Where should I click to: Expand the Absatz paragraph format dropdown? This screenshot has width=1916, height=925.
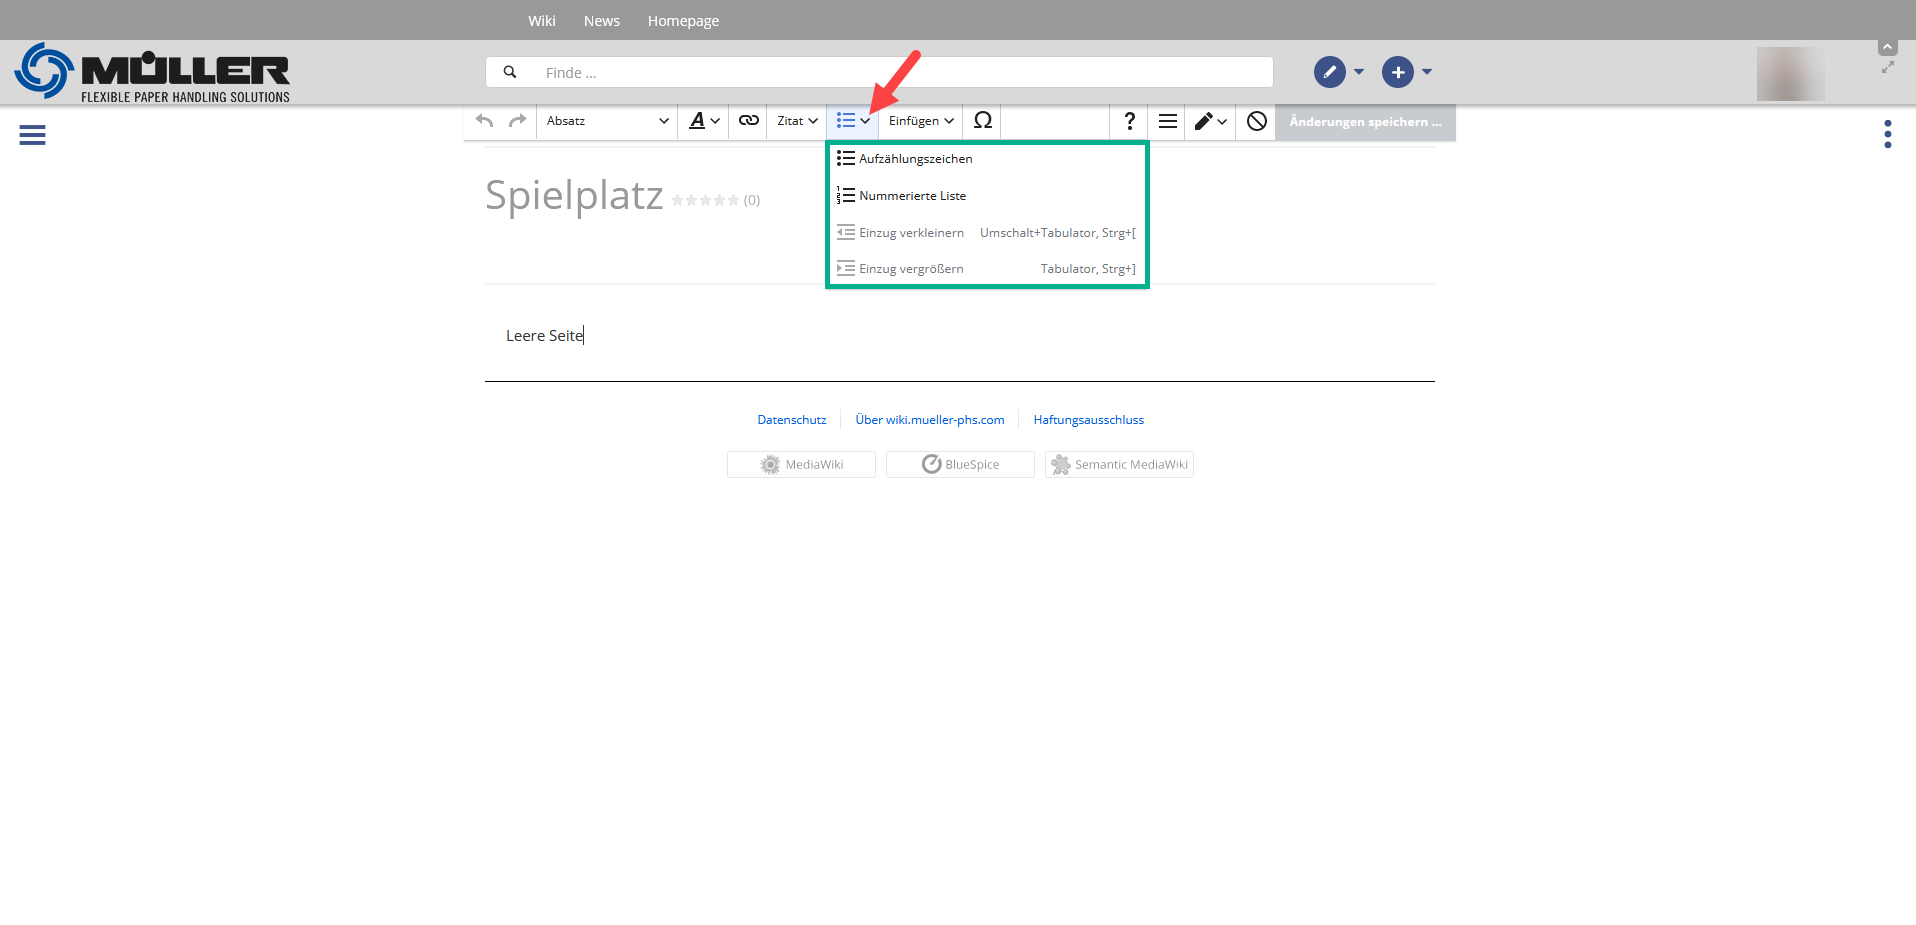607,121
